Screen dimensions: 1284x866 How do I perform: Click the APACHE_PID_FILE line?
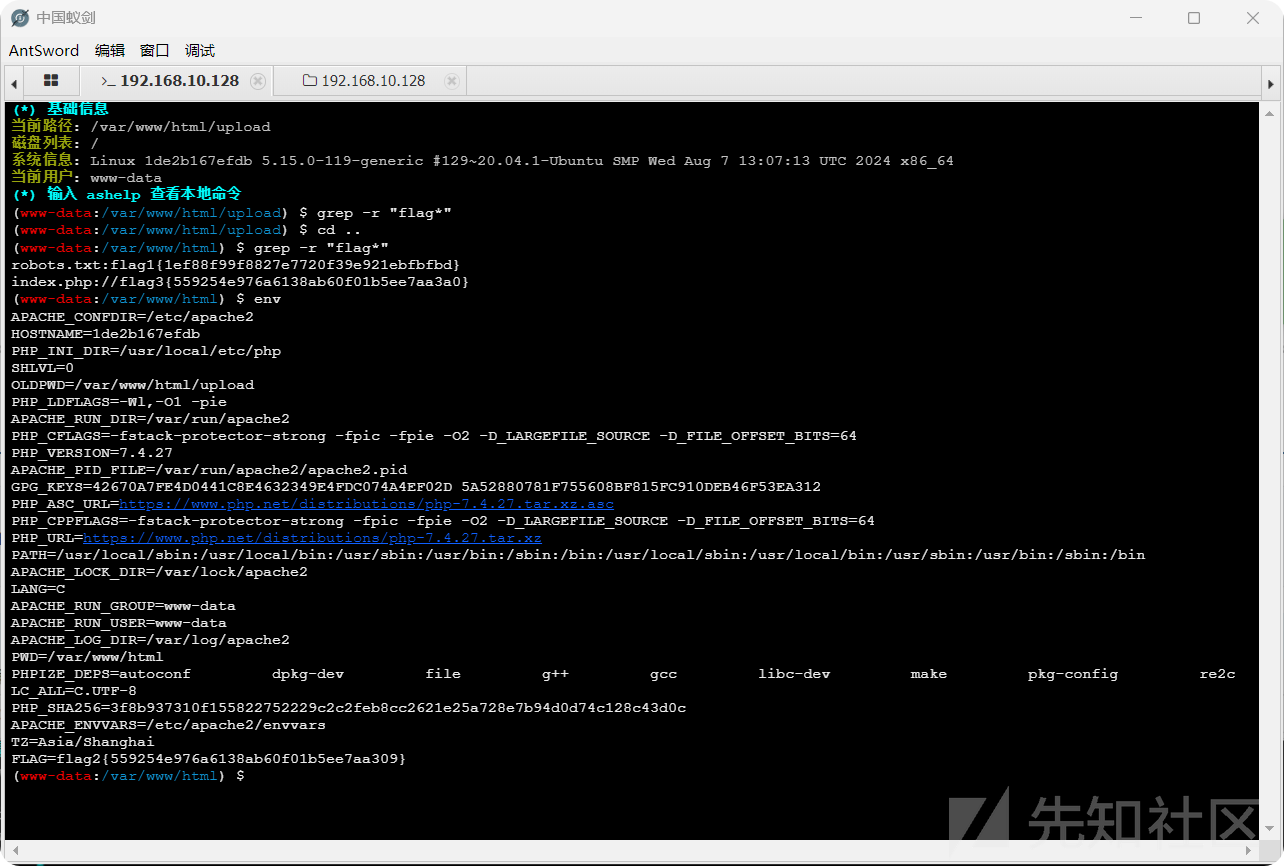pyautogui.click(x=209, y=470)
